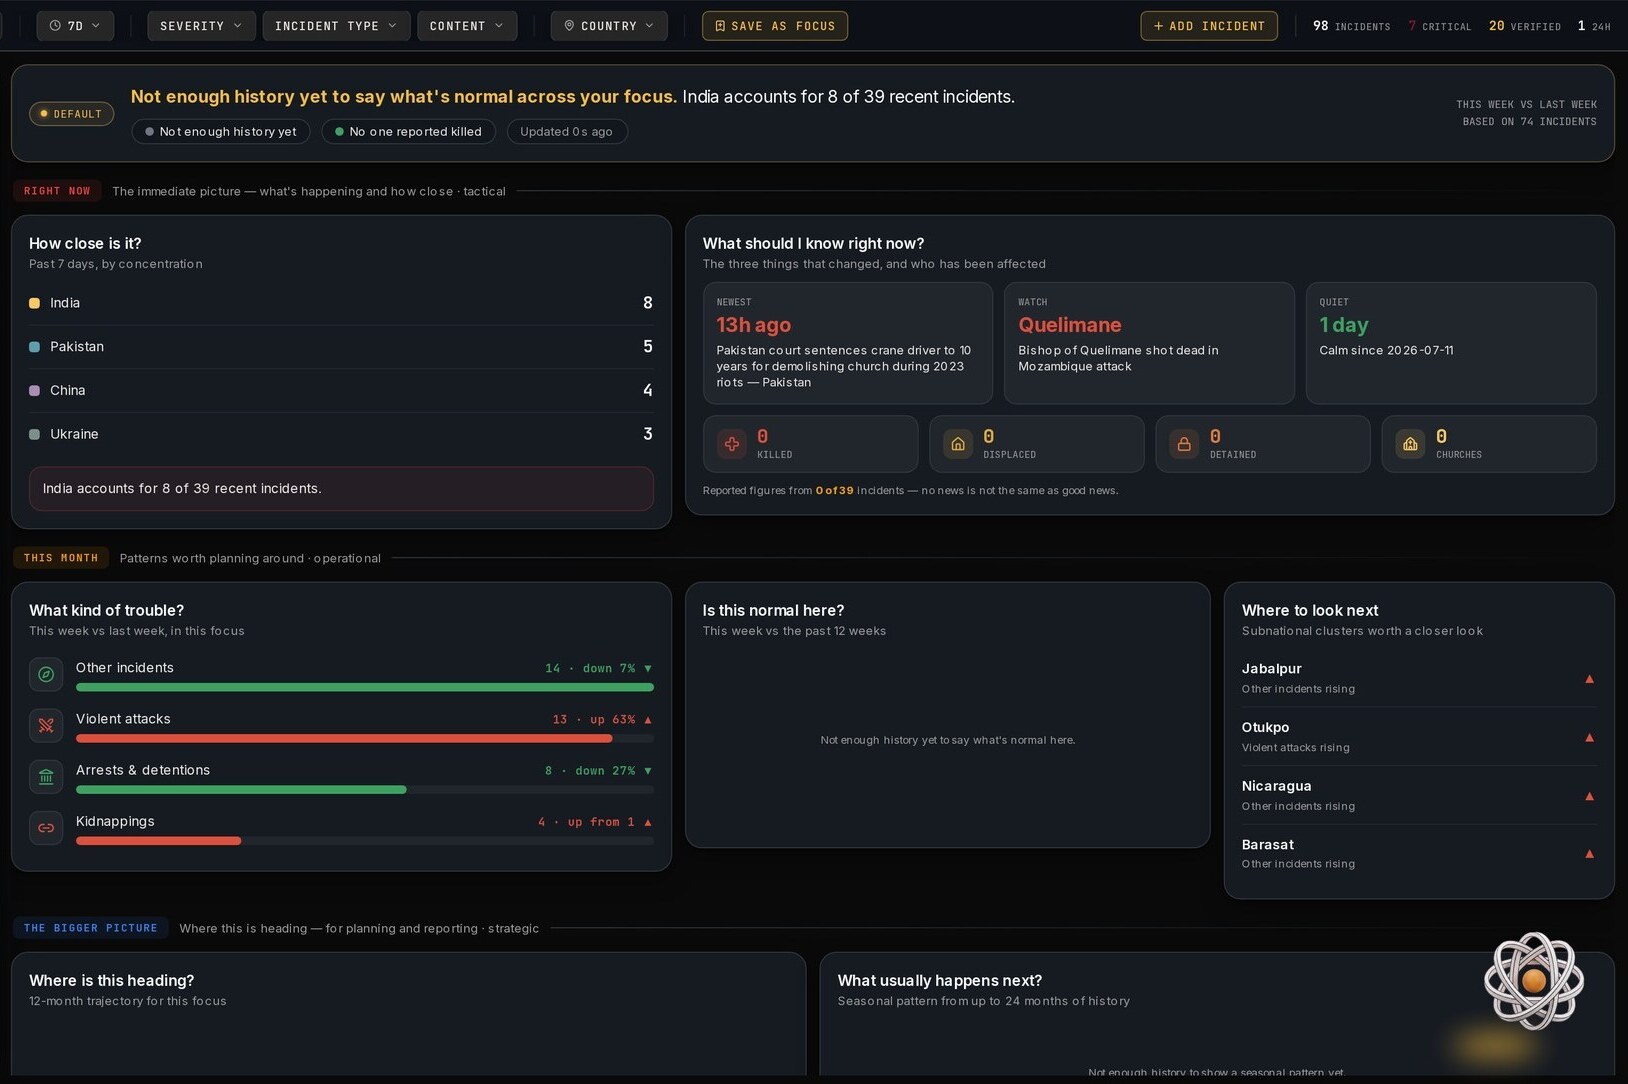Viewport: 1628px width, 1084px height.
Task: Click the Arrests & detentions bank icon
Action: point(46,777)
